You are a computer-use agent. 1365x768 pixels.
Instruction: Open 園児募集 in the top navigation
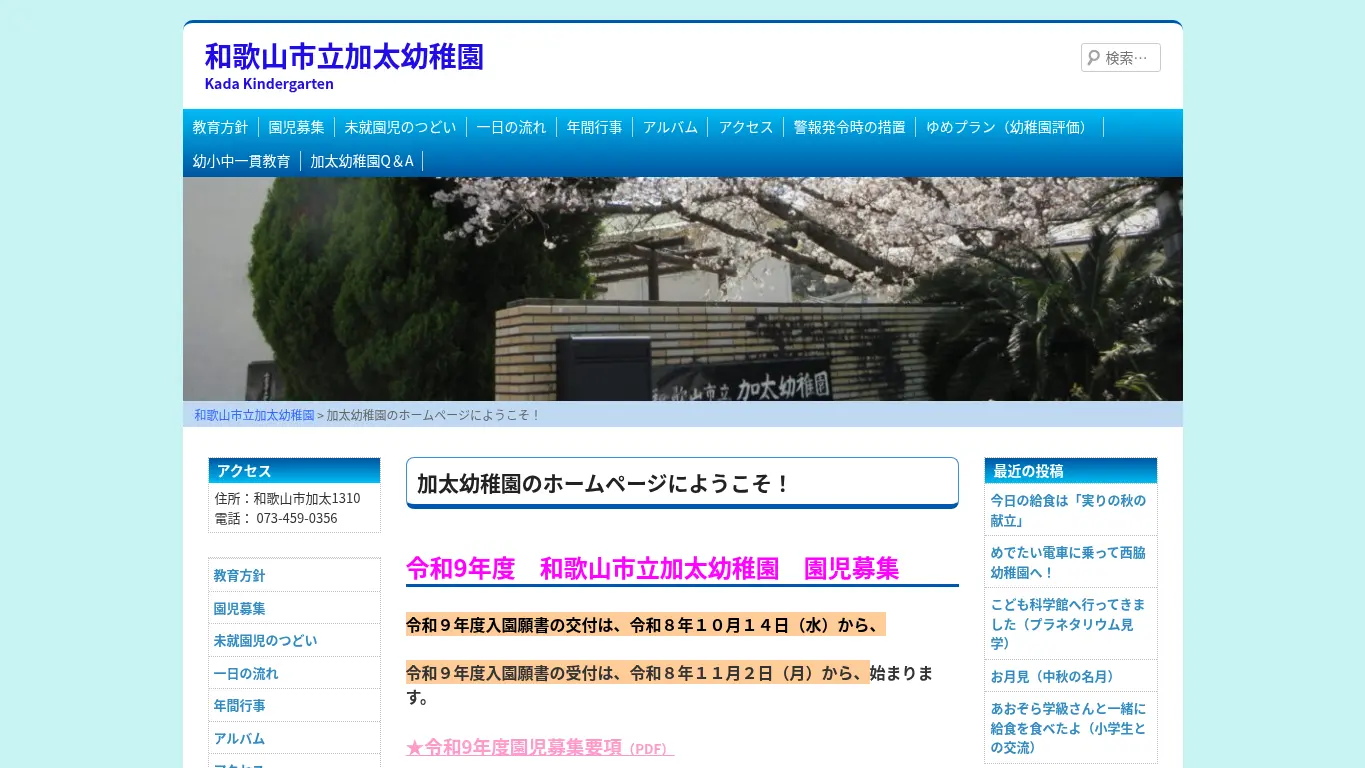pos(296,127)
